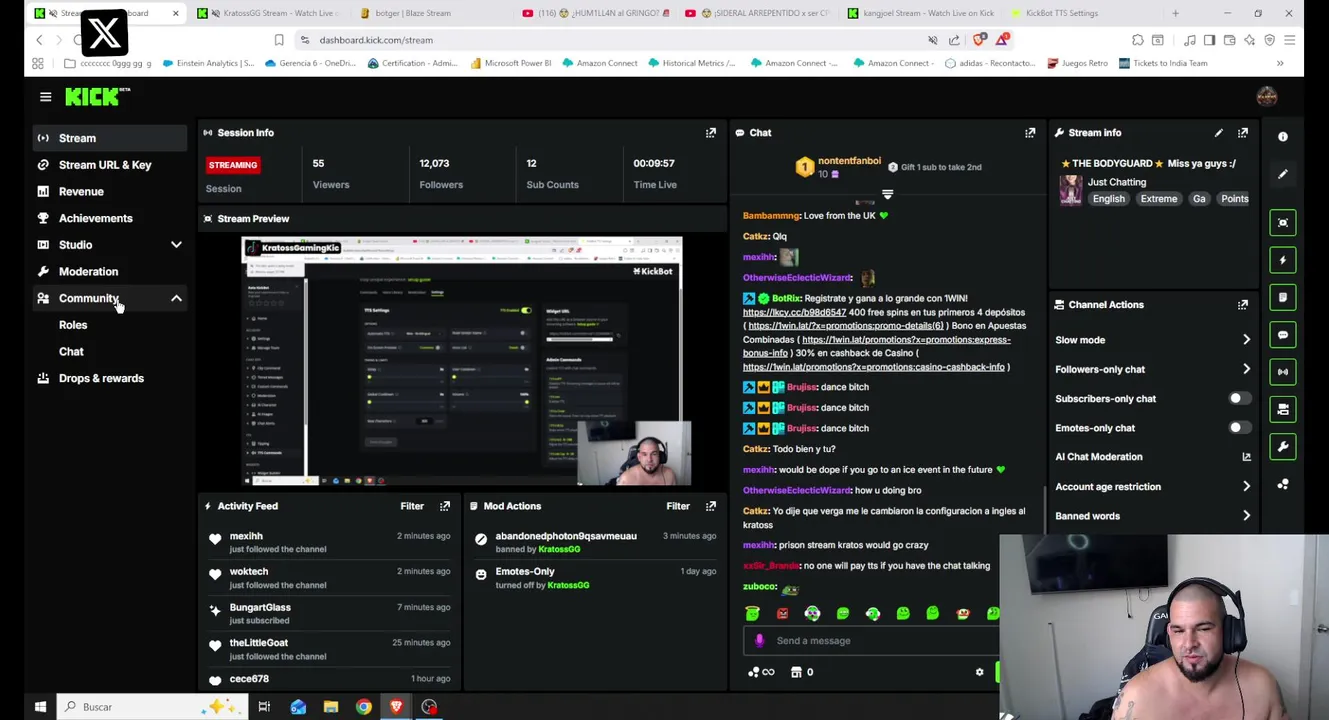This screenshot has height=720, width=1329.
Task: Open Moderation page
Action: click(109, 271)
